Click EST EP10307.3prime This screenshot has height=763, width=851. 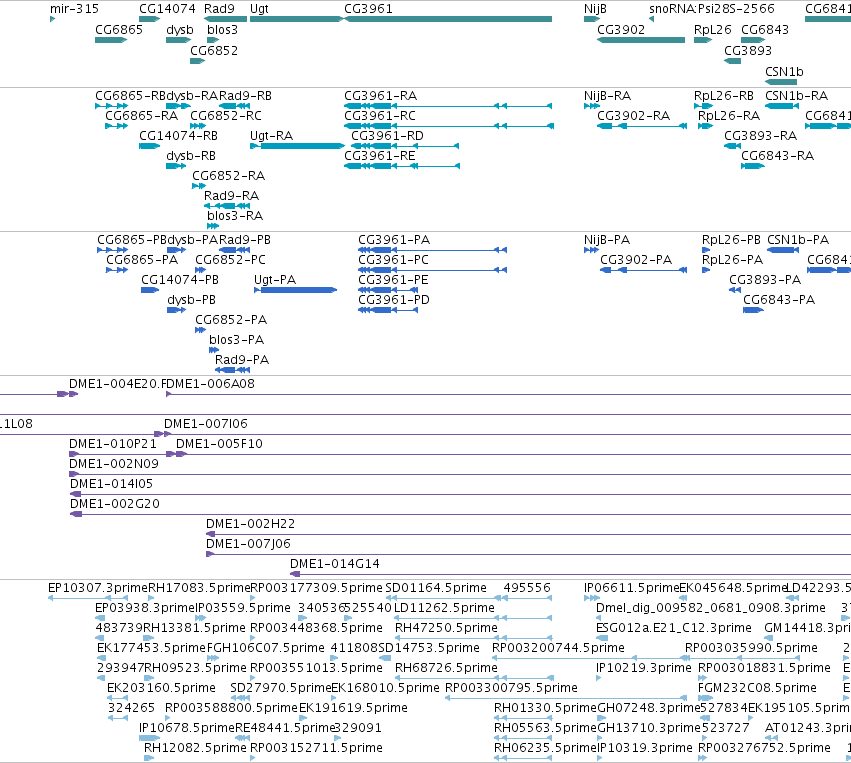coord(98,588)
